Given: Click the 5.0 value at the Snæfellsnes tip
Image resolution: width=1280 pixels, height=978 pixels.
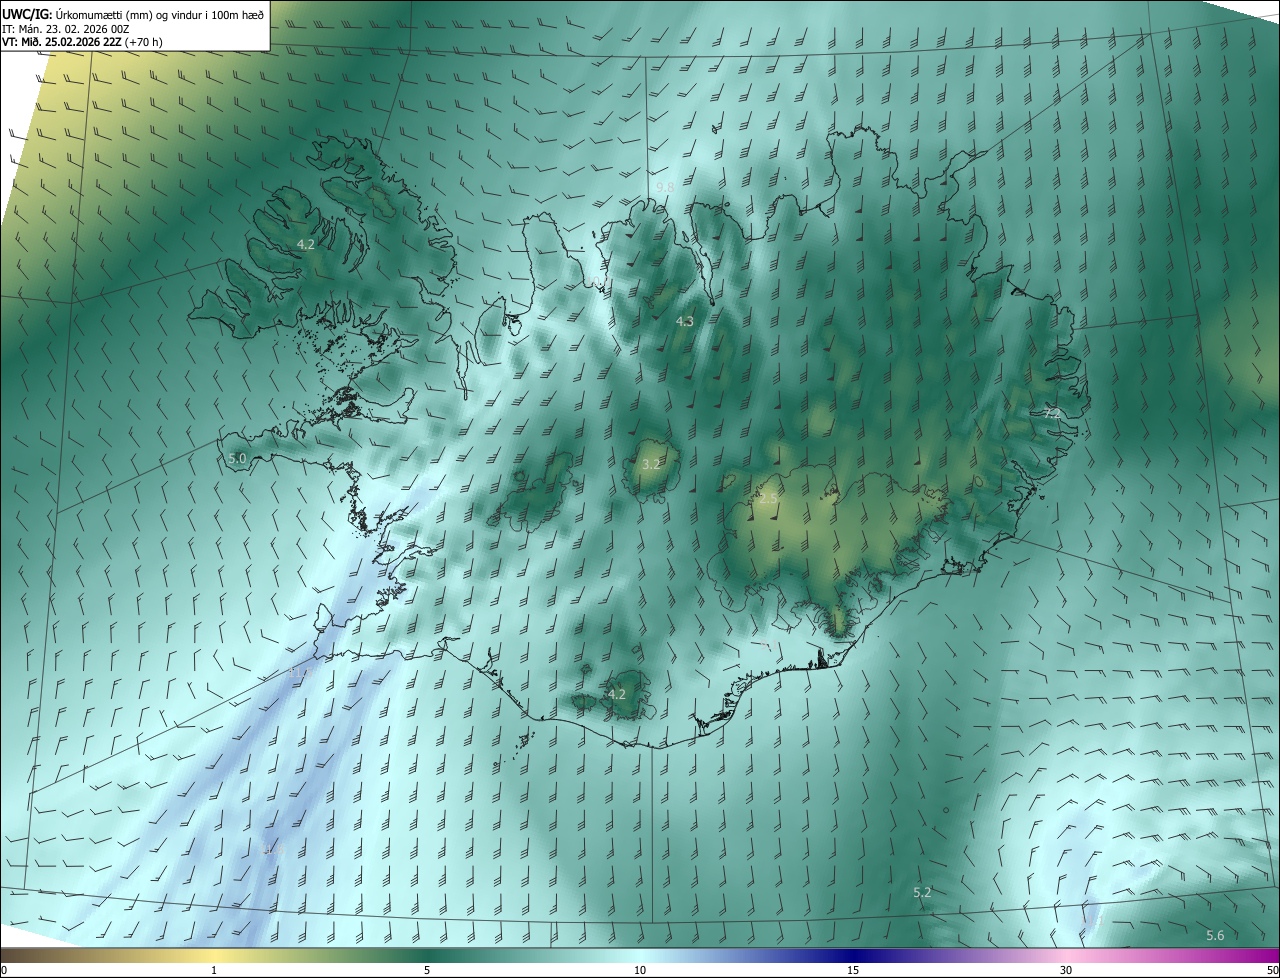Looking at the screenshot, I should (x=237, y=458).
